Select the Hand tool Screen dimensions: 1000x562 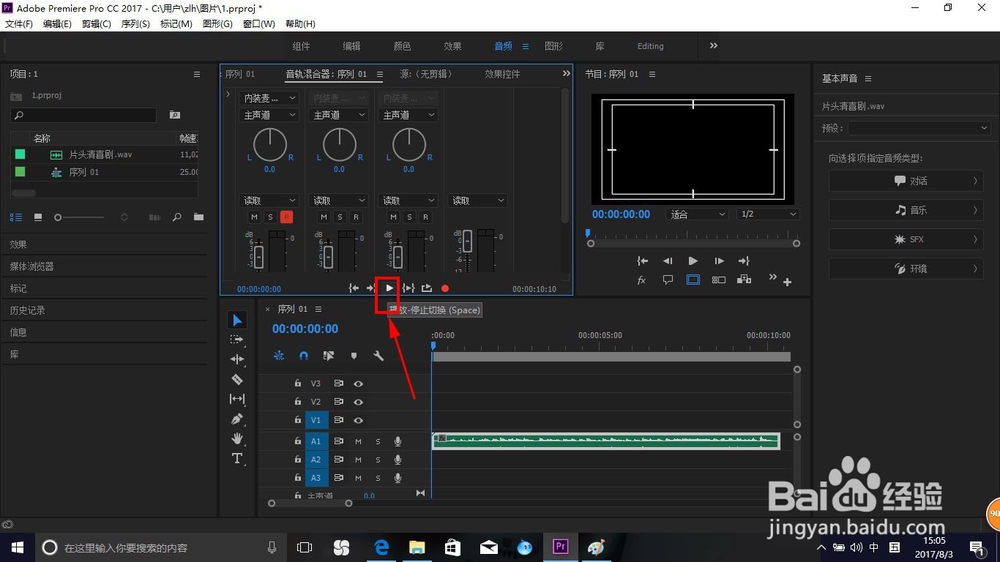(237, 438)
